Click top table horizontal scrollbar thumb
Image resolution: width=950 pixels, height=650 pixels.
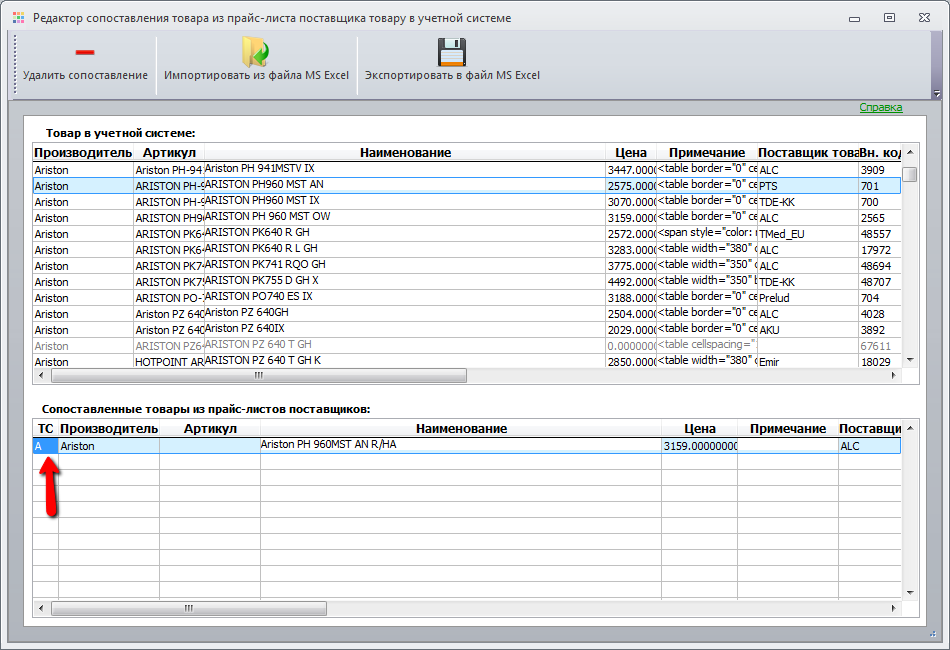coord(259,376)
